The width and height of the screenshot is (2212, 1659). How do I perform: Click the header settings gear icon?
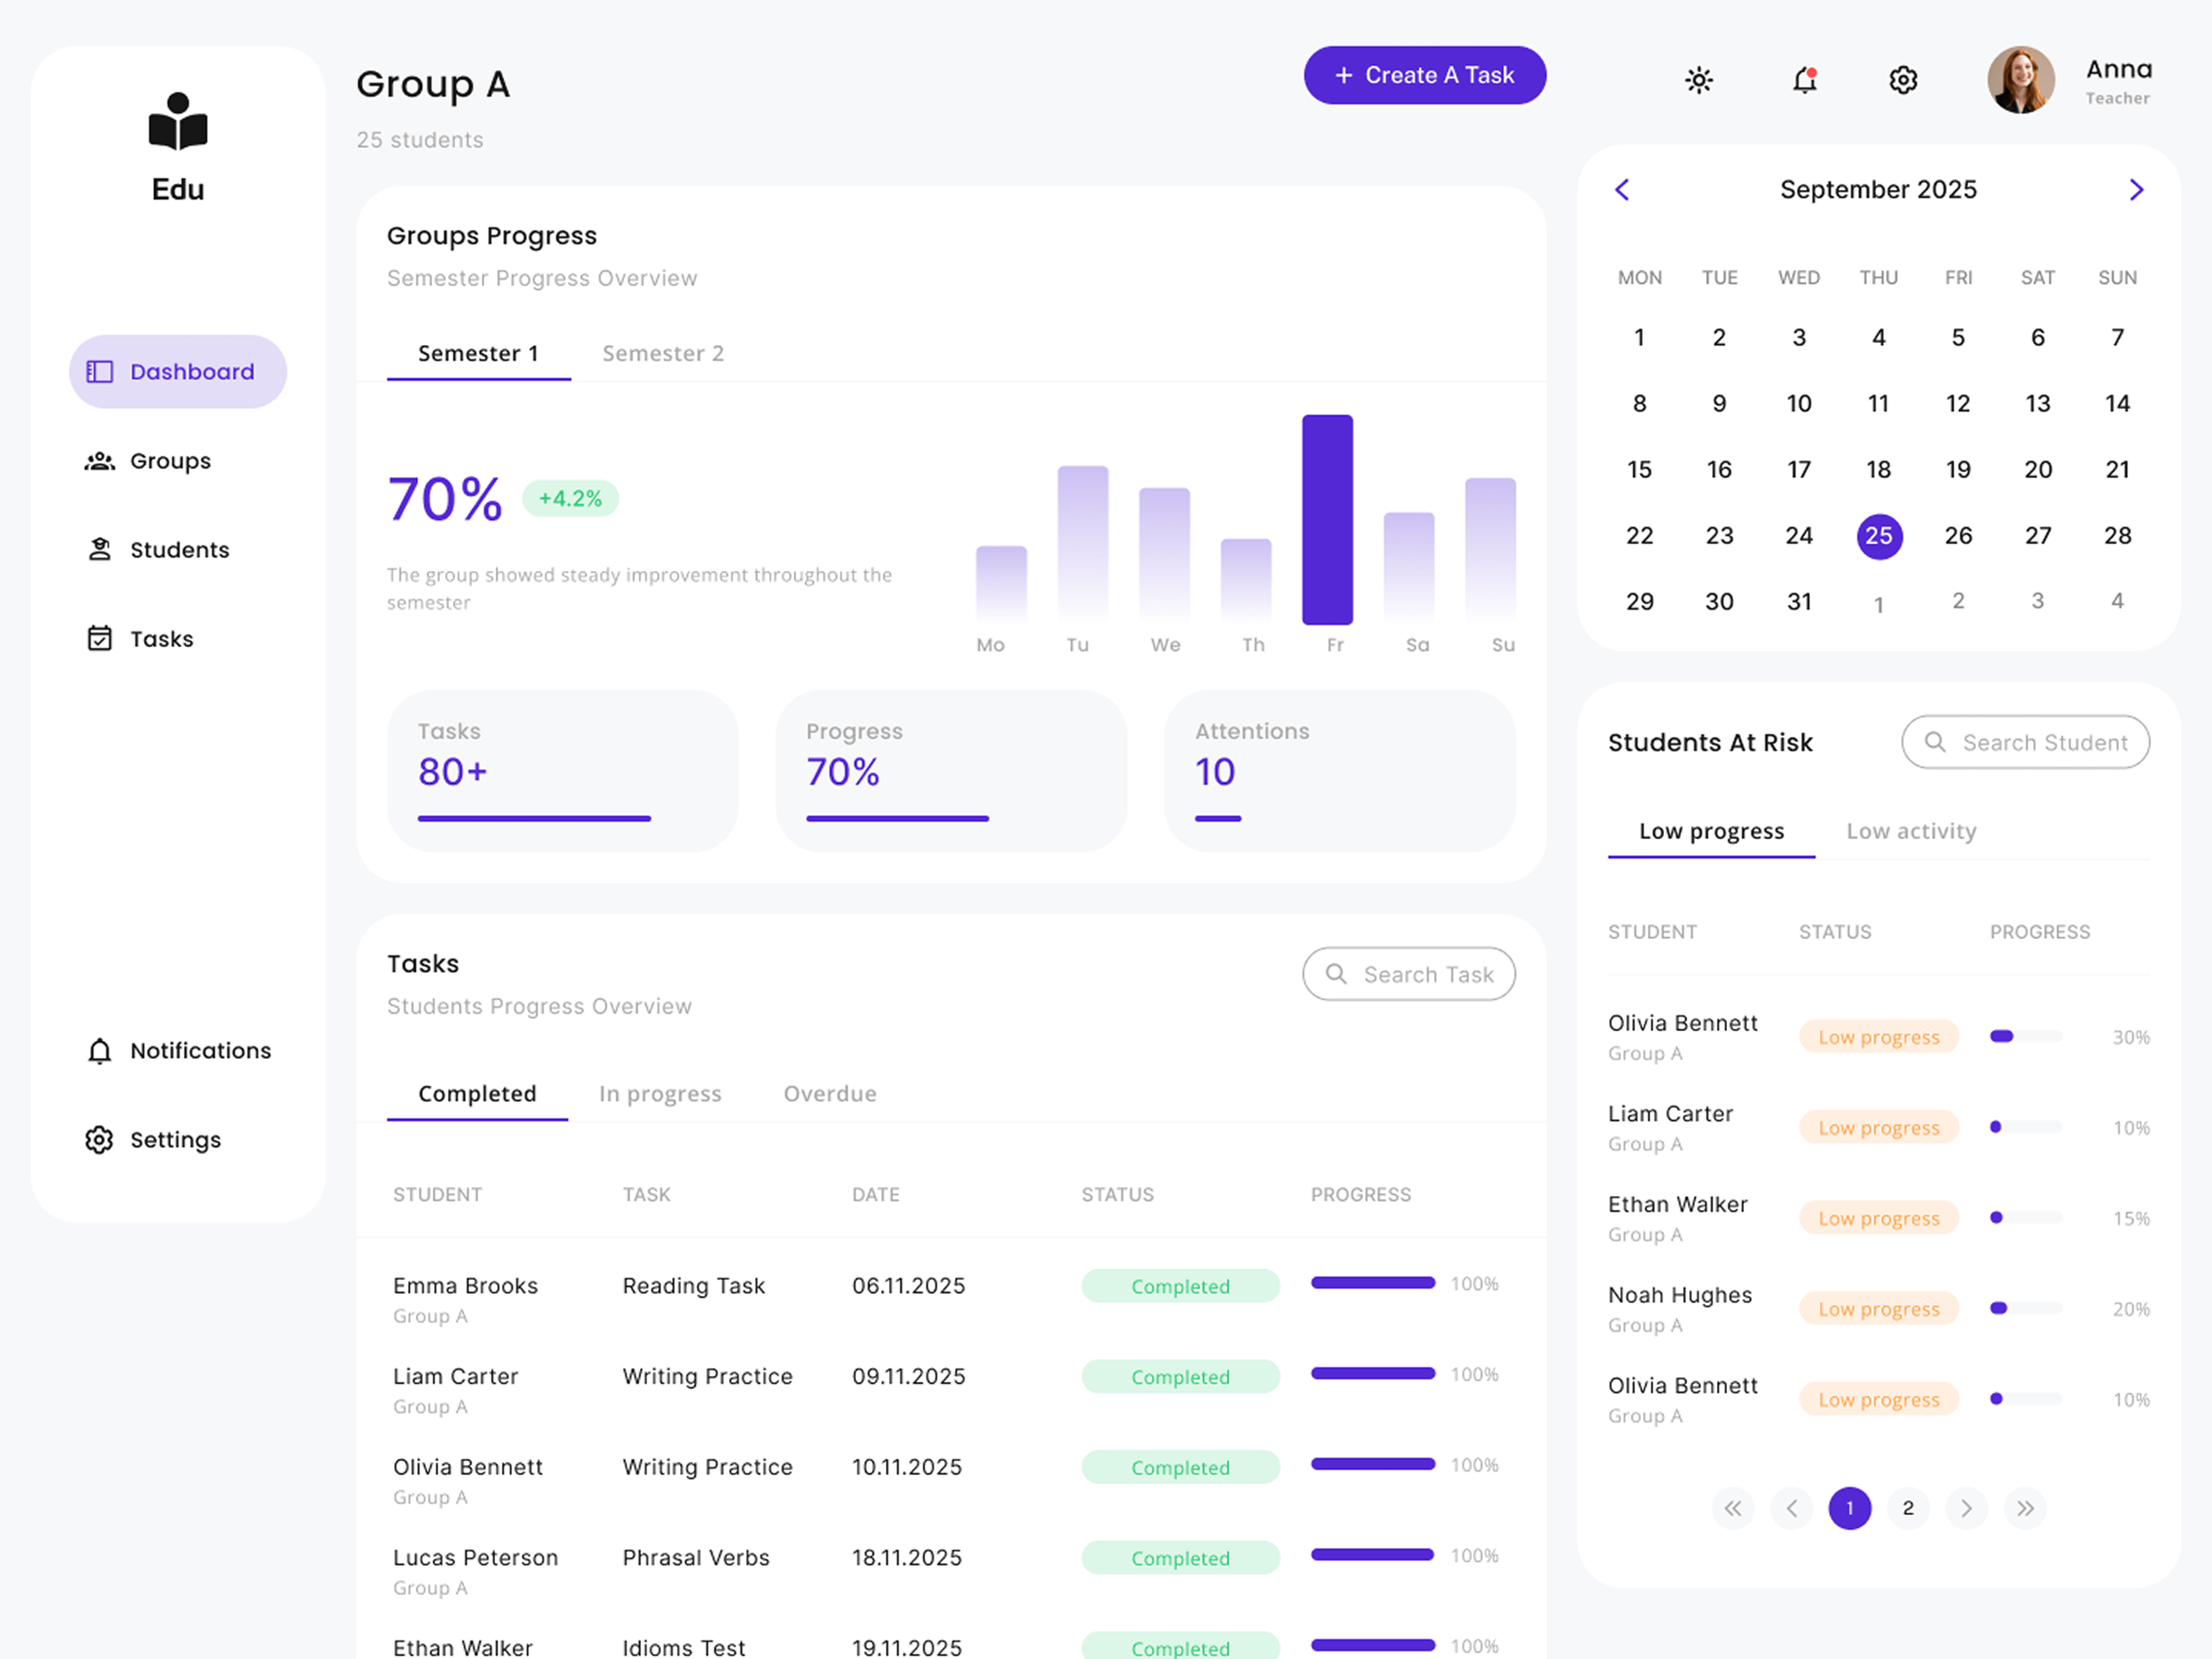pyautogui.click(x=1902, y=80)
